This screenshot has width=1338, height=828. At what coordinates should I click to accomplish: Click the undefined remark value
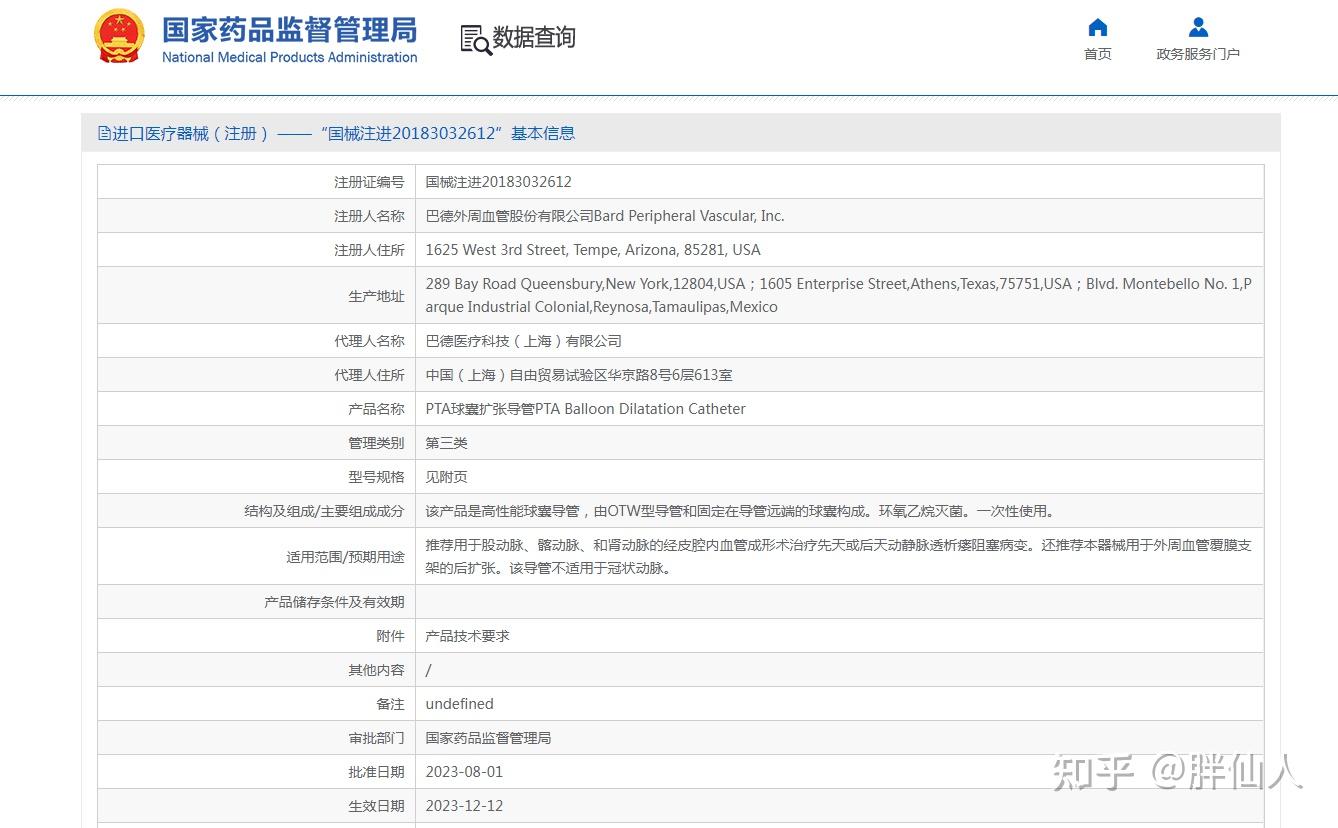tap(459, 704)
